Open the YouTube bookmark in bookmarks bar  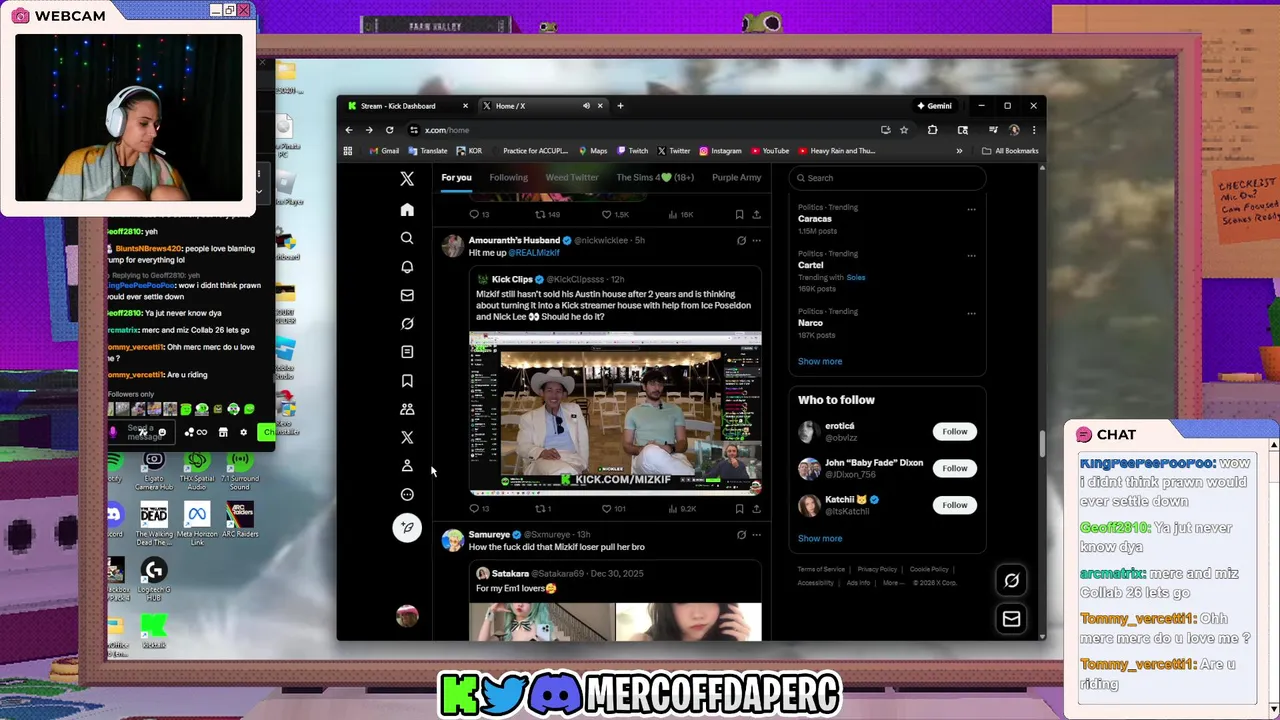tap(770, 151)
